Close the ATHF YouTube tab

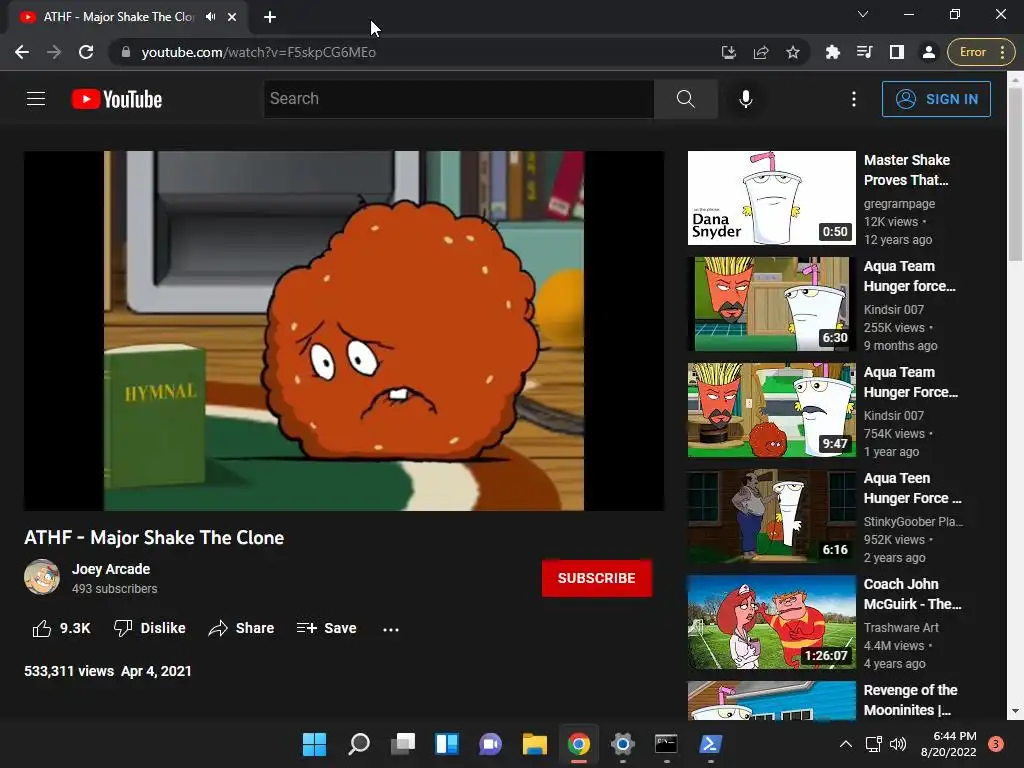tap(232, 17)
